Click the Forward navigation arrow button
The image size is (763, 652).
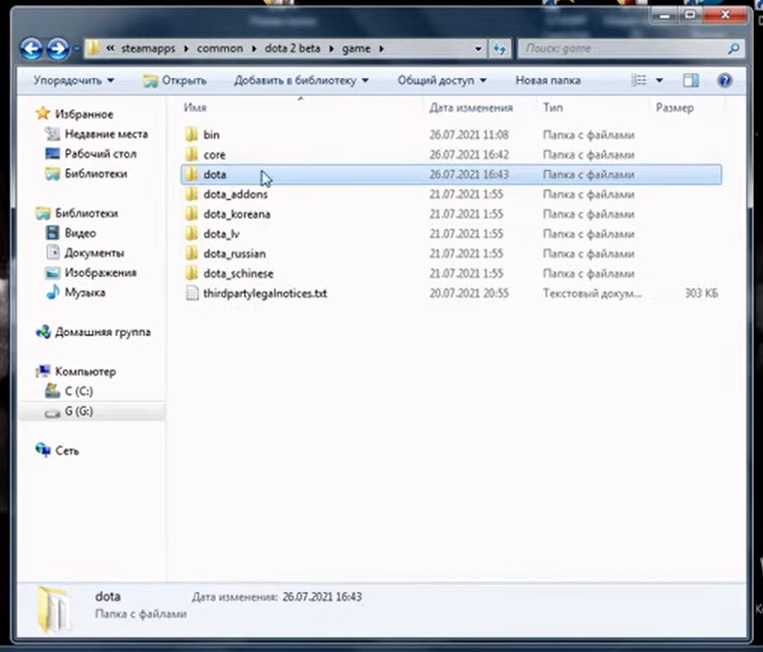pos(57,48)
